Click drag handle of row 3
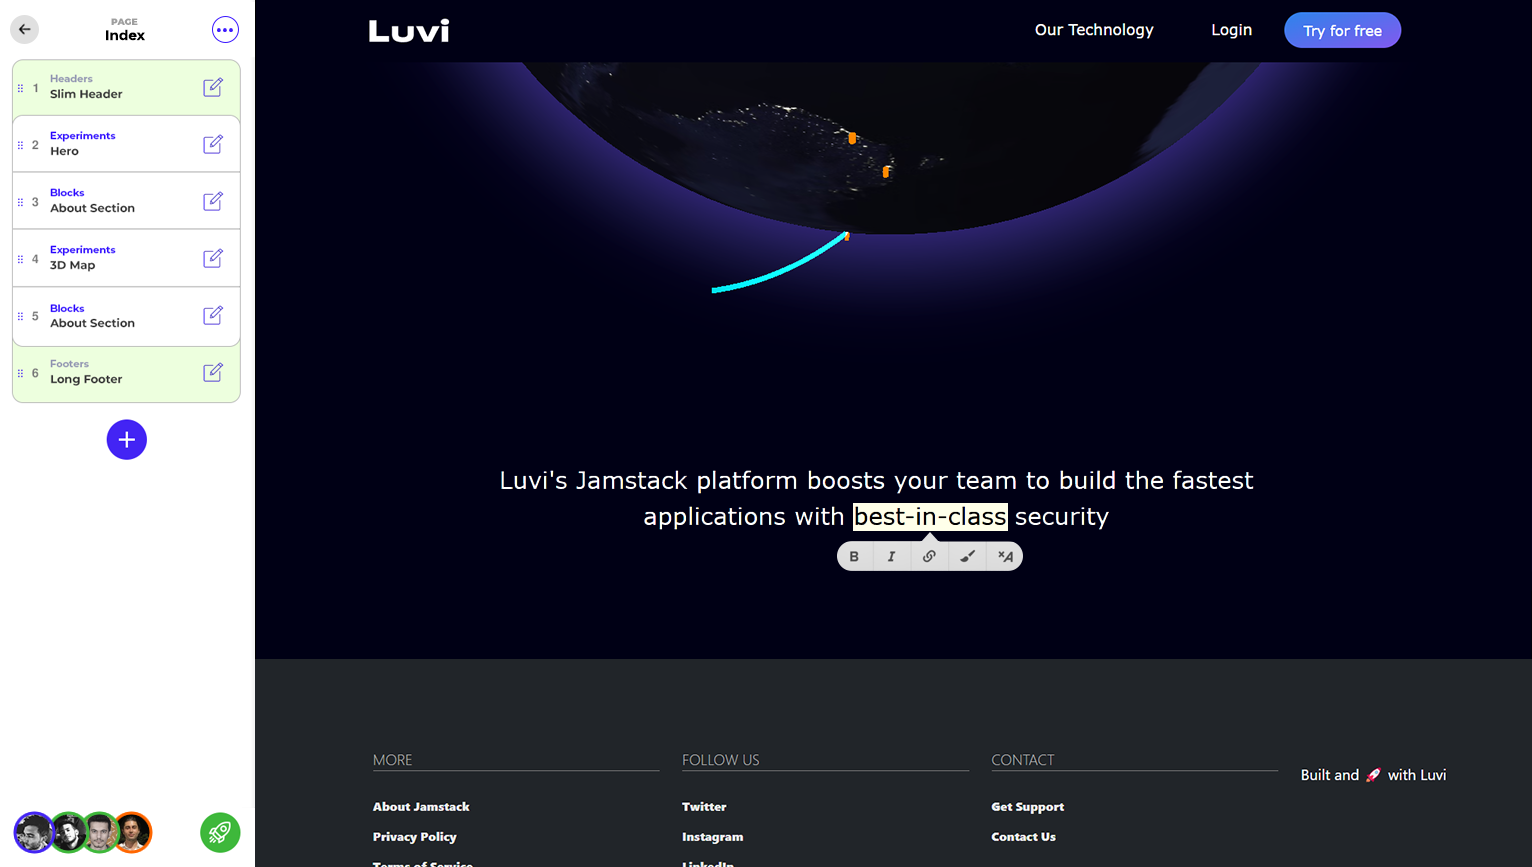Image resolution: width=1532 pixels, height=867 pixels. coord(20,202)
